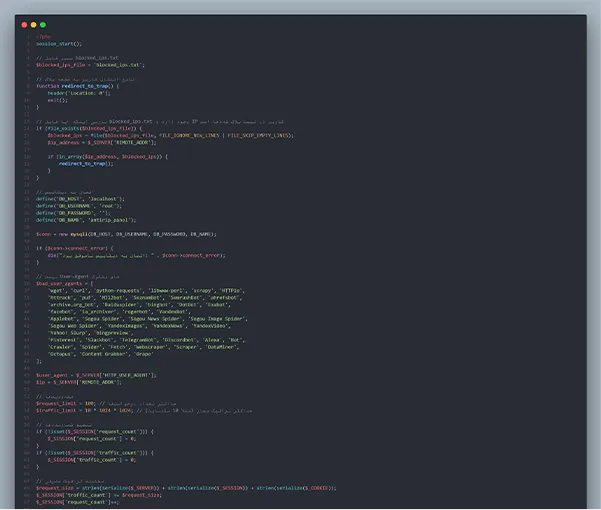Image resolution: width=601 pixels, height=510 pixels.
Task: Click the $_SESSION['request_count'] = 0 line
Action: pyautogui.click(x=92, y=439)
